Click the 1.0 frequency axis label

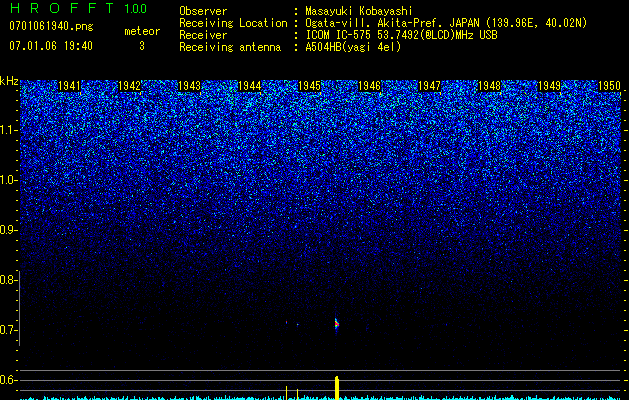tap(9, 180)
